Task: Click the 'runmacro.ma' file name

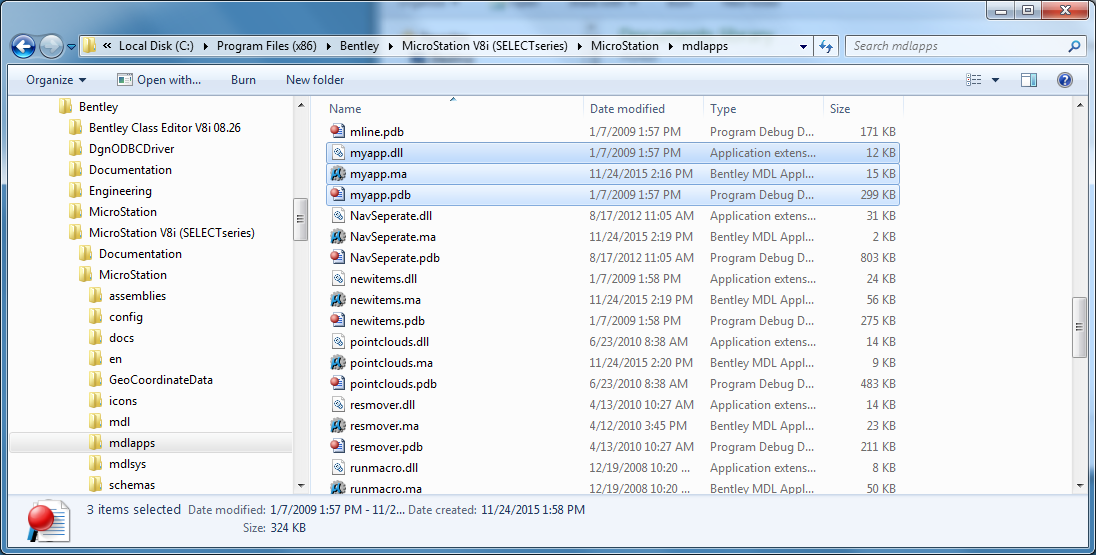Action: 386,488
